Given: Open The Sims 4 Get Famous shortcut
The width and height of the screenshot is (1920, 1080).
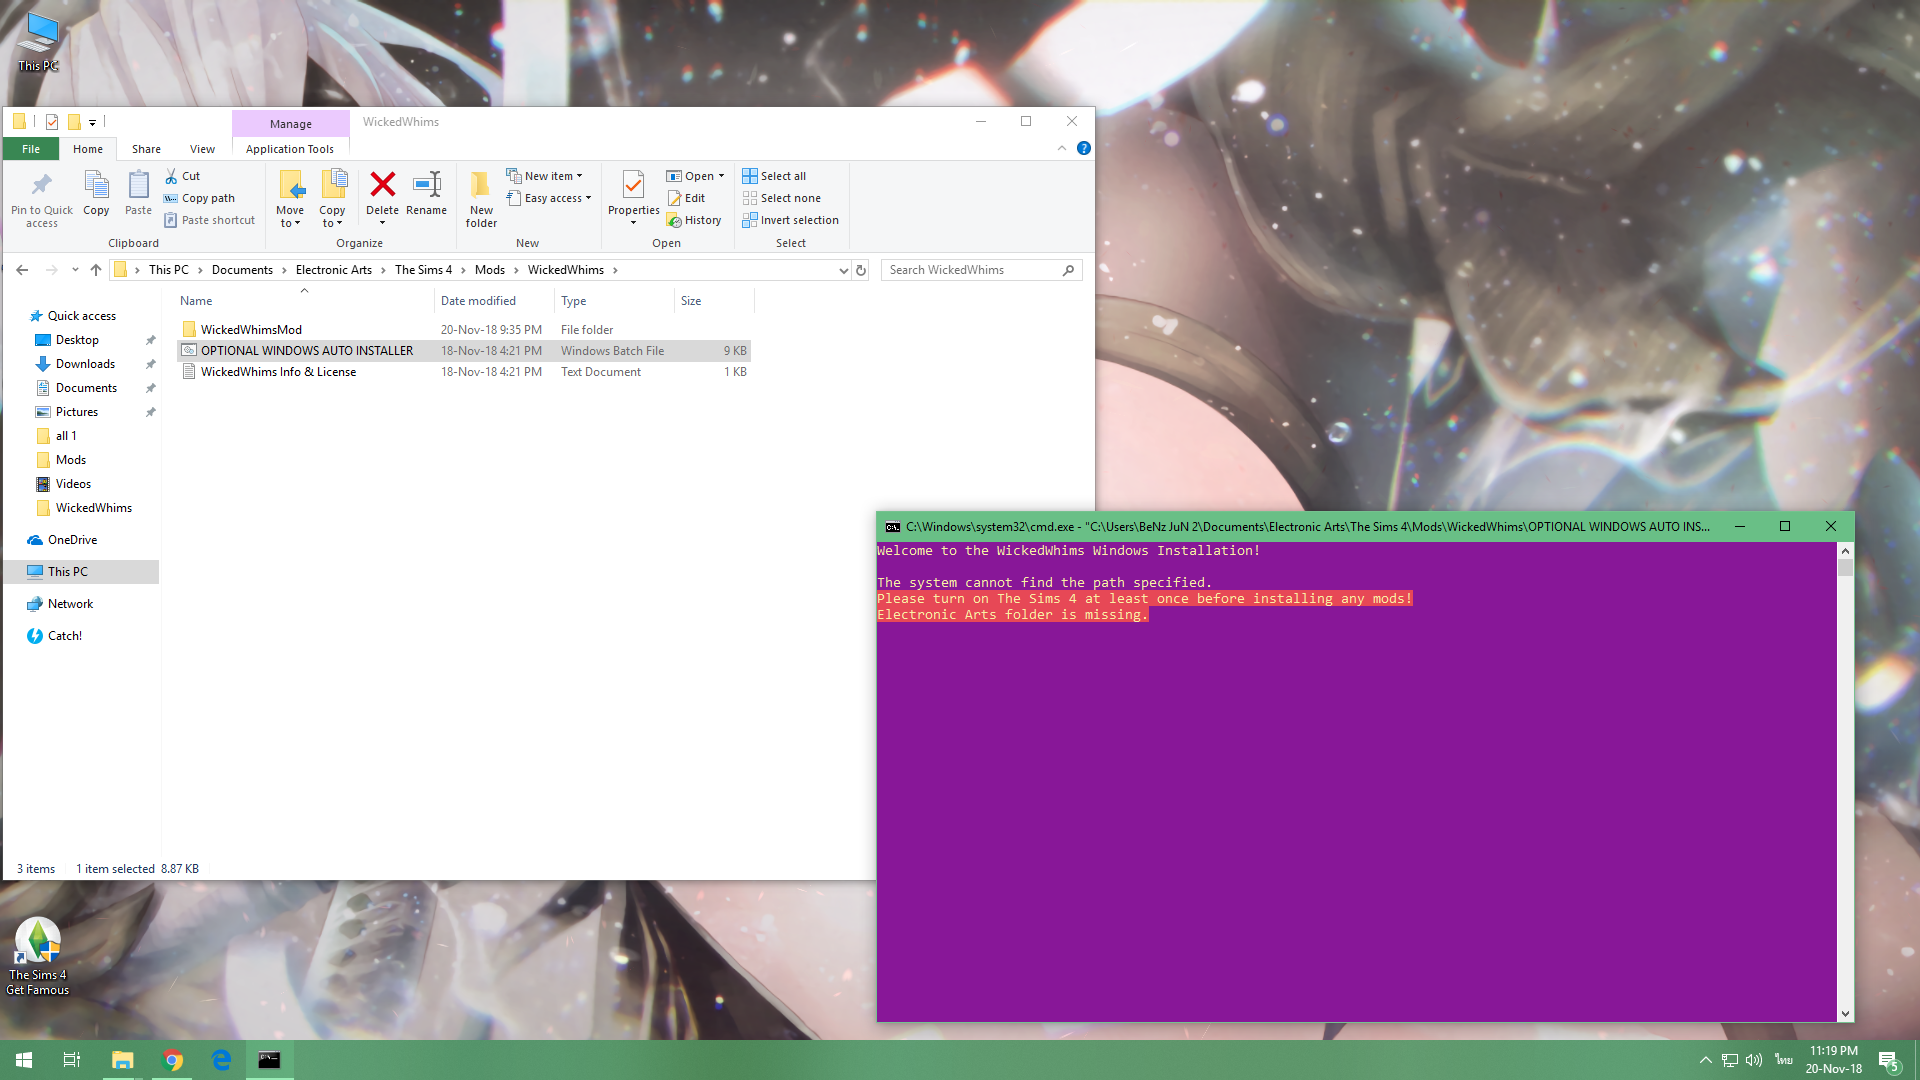Looking at the screenshot, I should [x=38, y=957].
